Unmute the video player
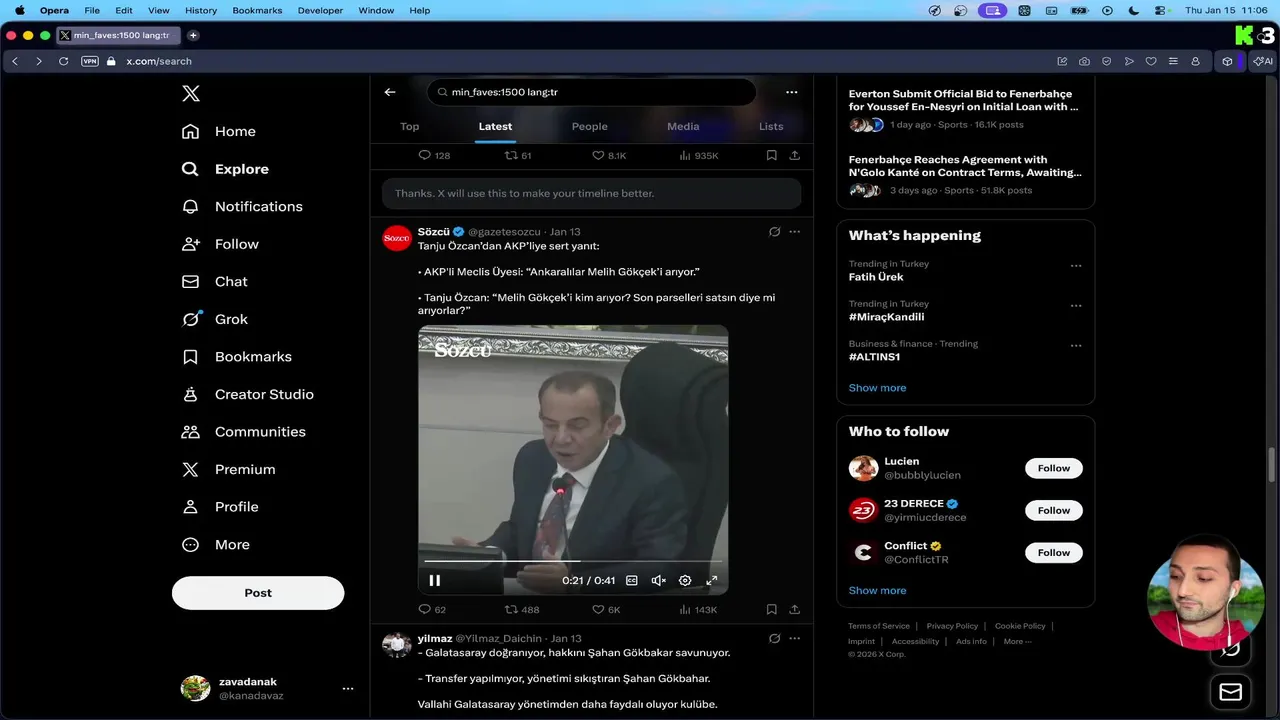The image size is (1280, 720). coord(658,580)
